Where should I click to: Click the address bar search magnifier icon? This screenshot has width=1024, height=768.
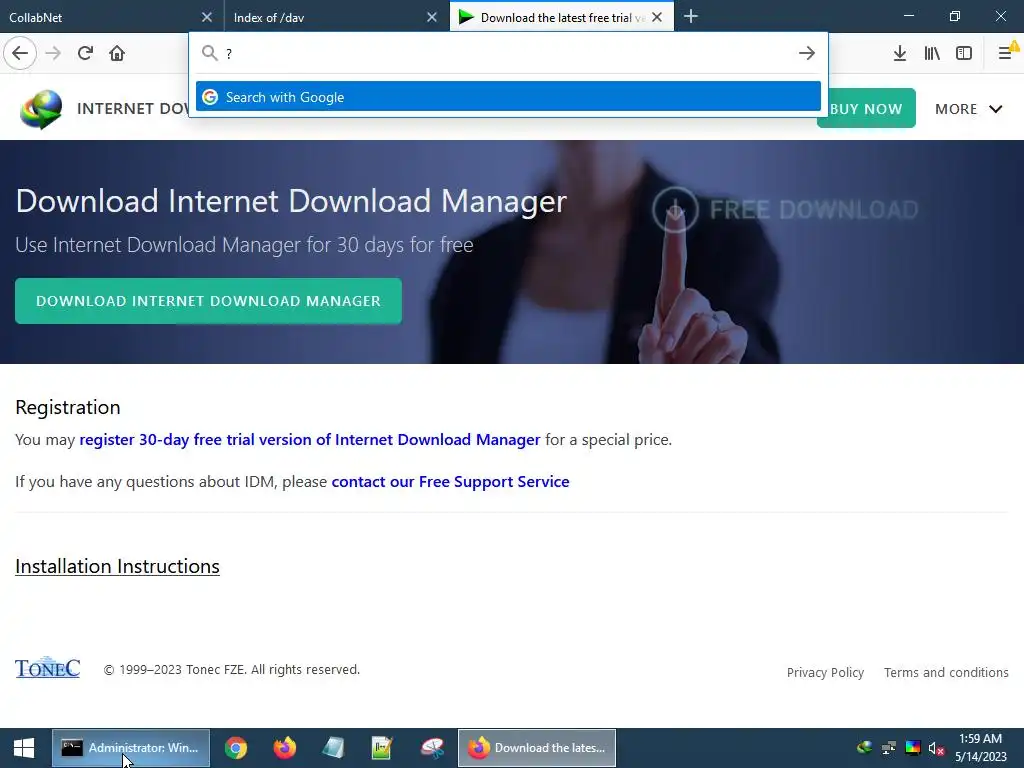pos(209,53)
